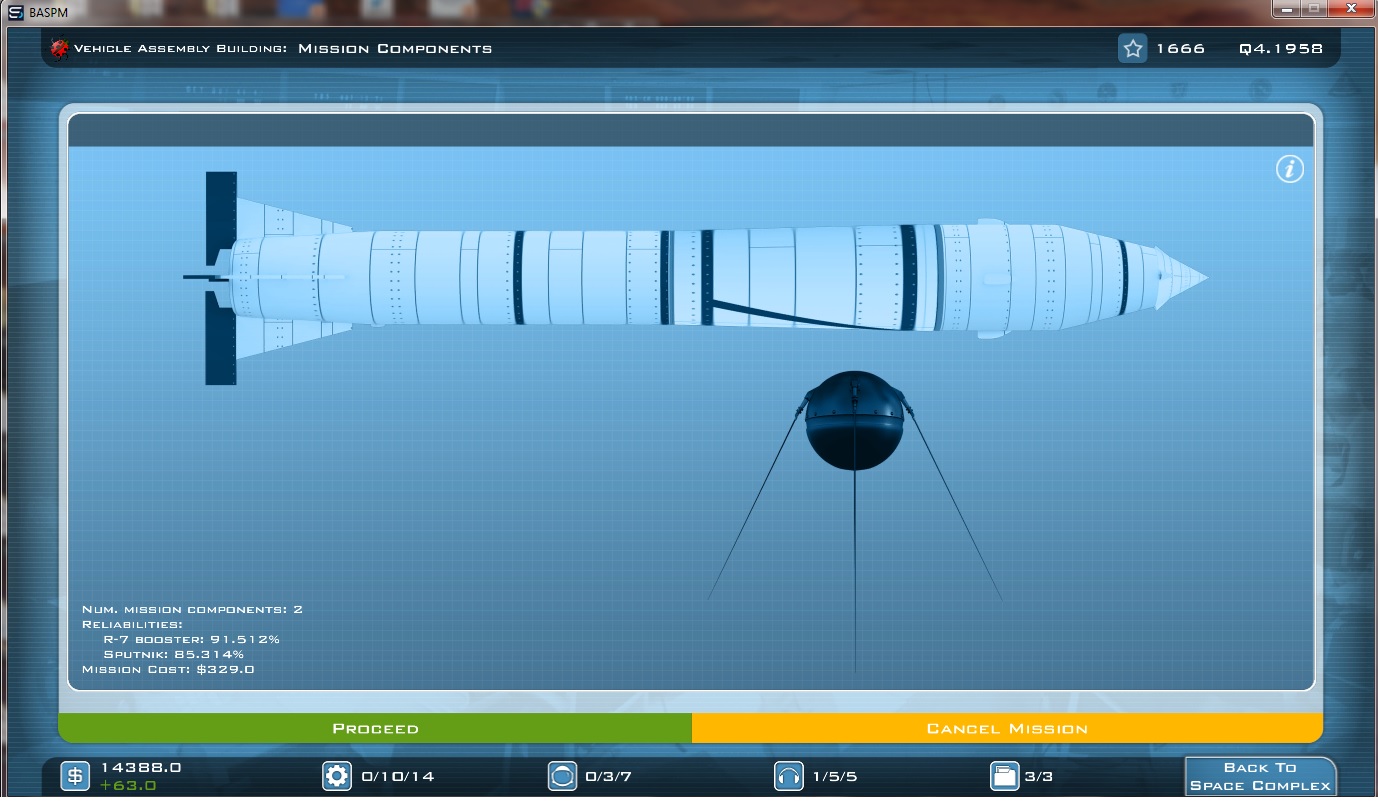Close the BASPM window
The image size is (1378, 803).
1349,8
